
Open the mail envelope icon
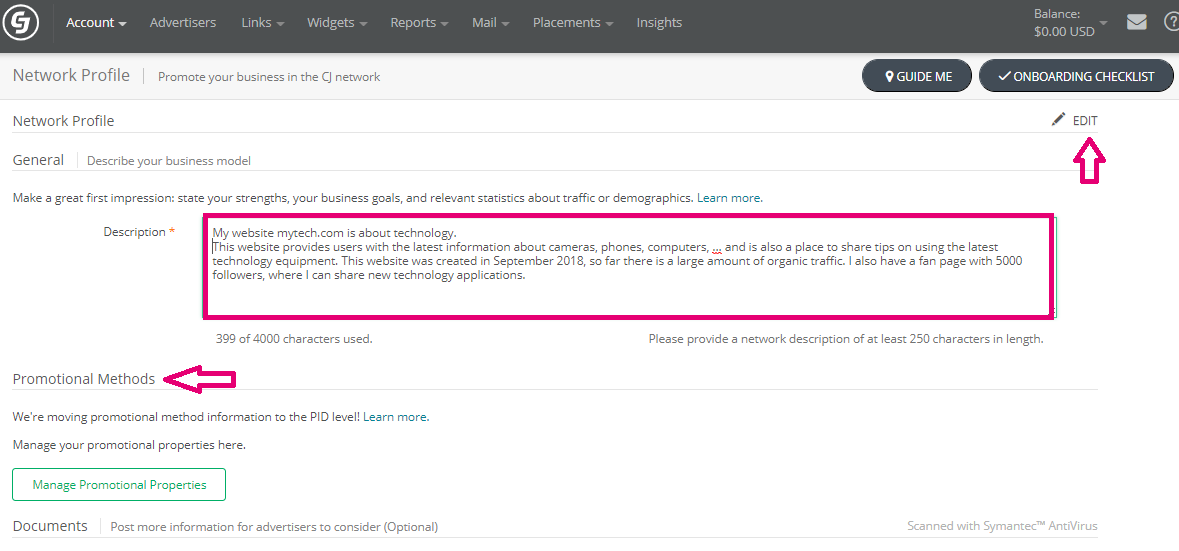1136,22
